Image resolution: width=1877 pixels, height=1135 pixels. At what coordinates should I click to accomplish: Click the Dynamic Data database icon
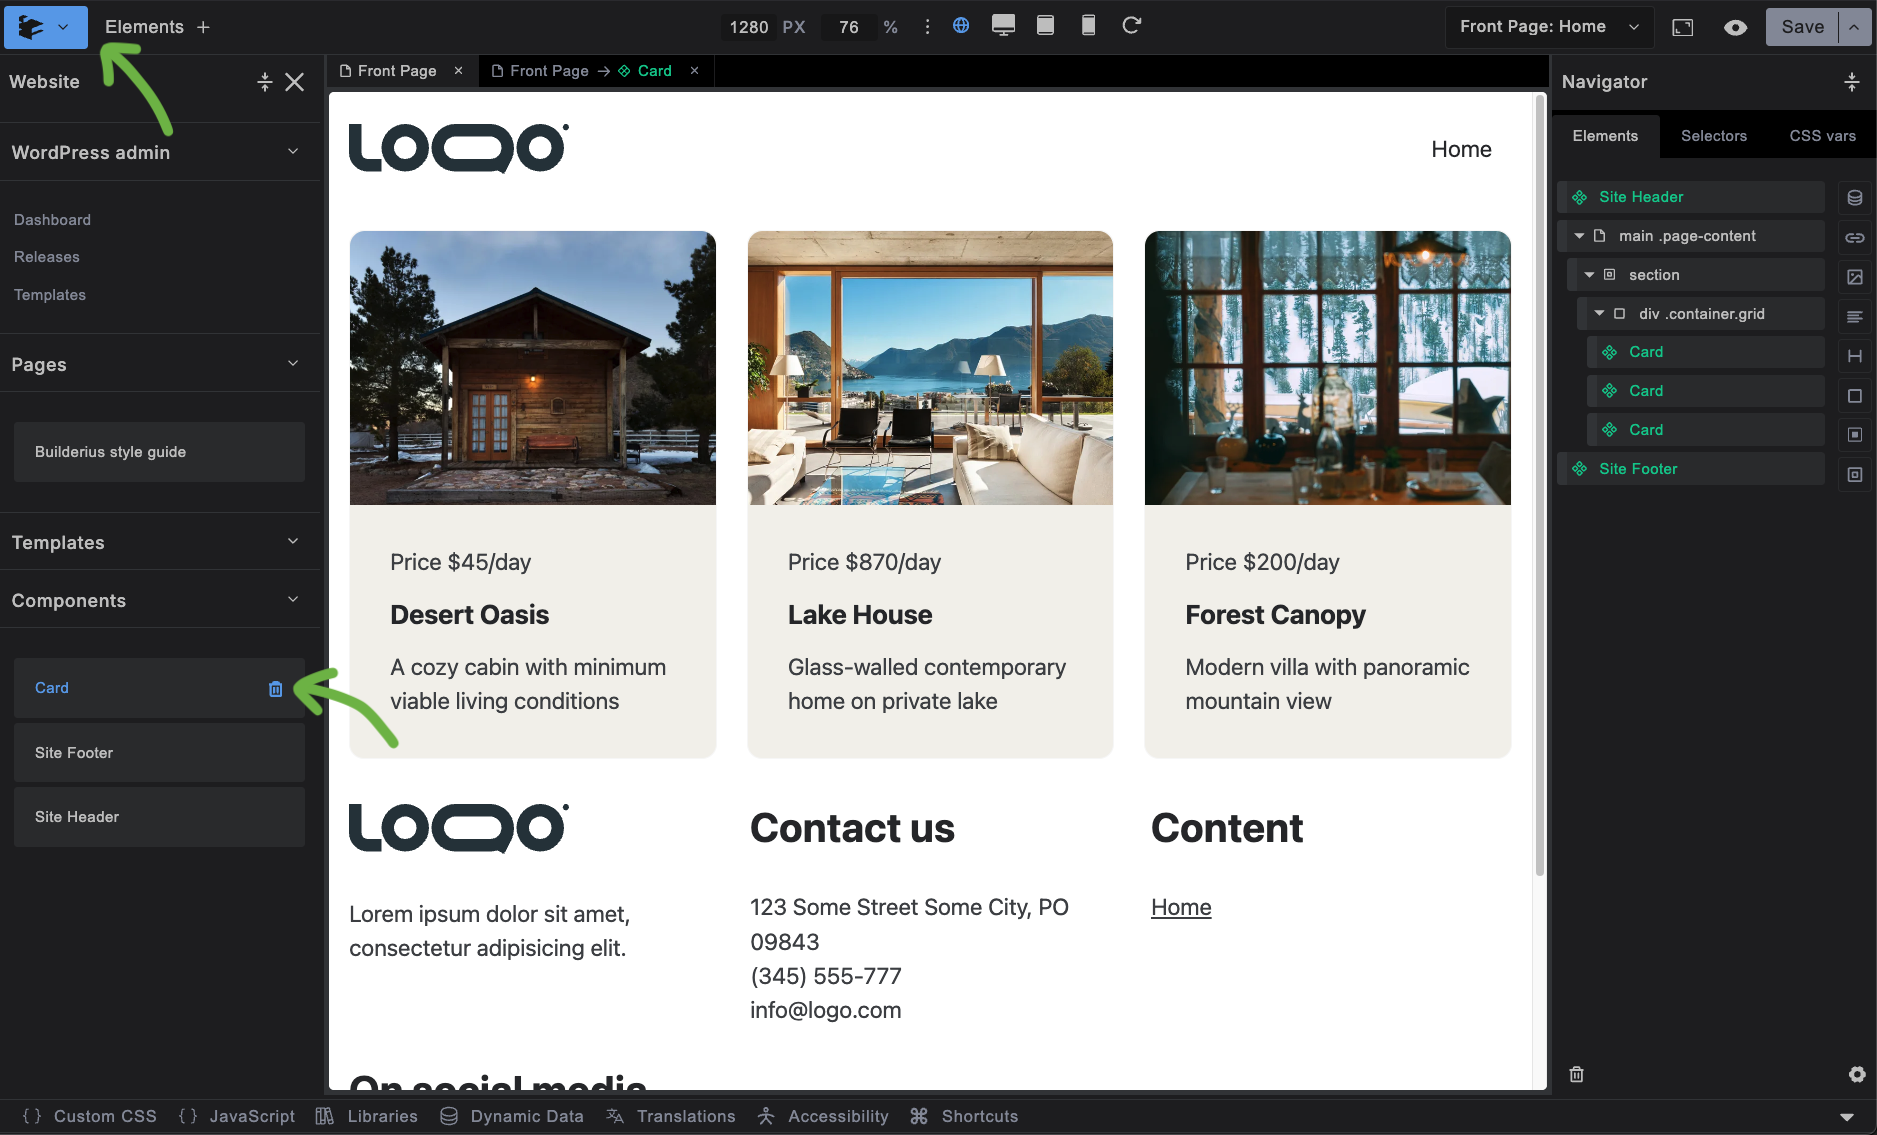click(449, 1116)
